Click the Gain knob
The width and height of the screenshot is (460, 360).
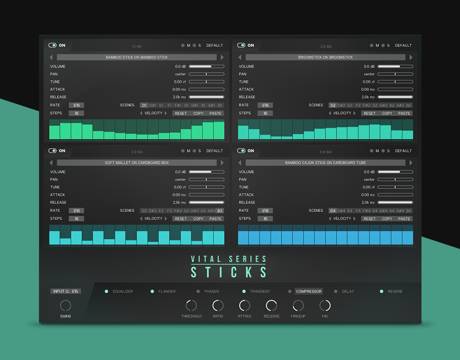(x=65, y=305)
